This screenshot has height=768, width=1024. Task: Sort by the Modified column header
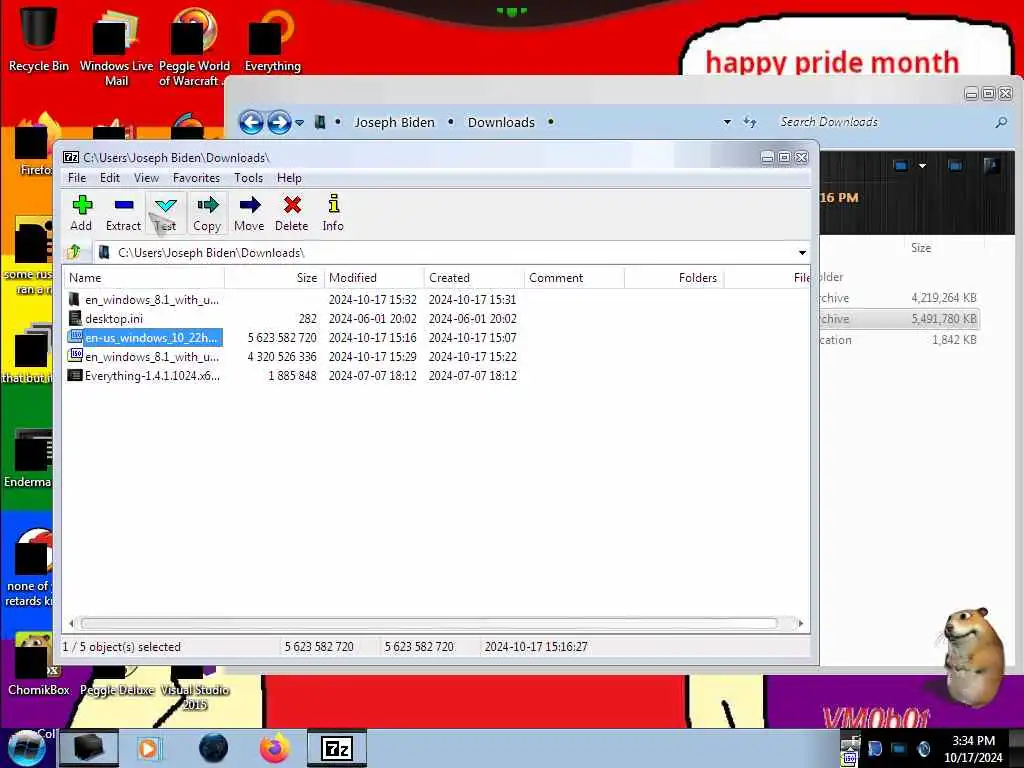click(374, 278)
